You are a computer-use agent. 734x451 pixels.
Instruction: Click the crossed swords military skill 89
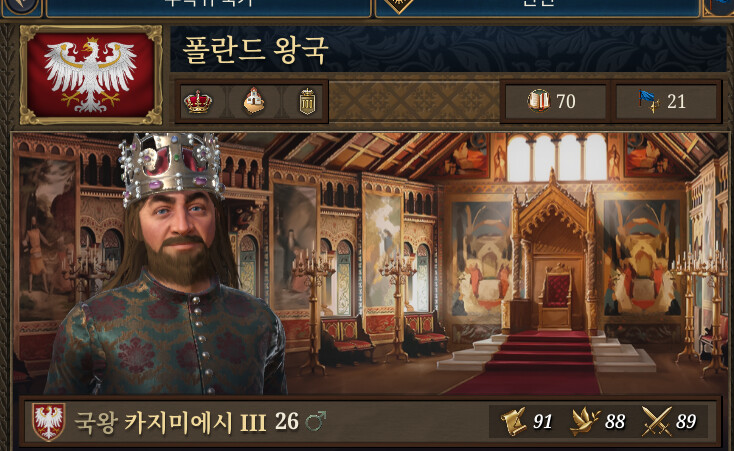(x=669, y=421)
